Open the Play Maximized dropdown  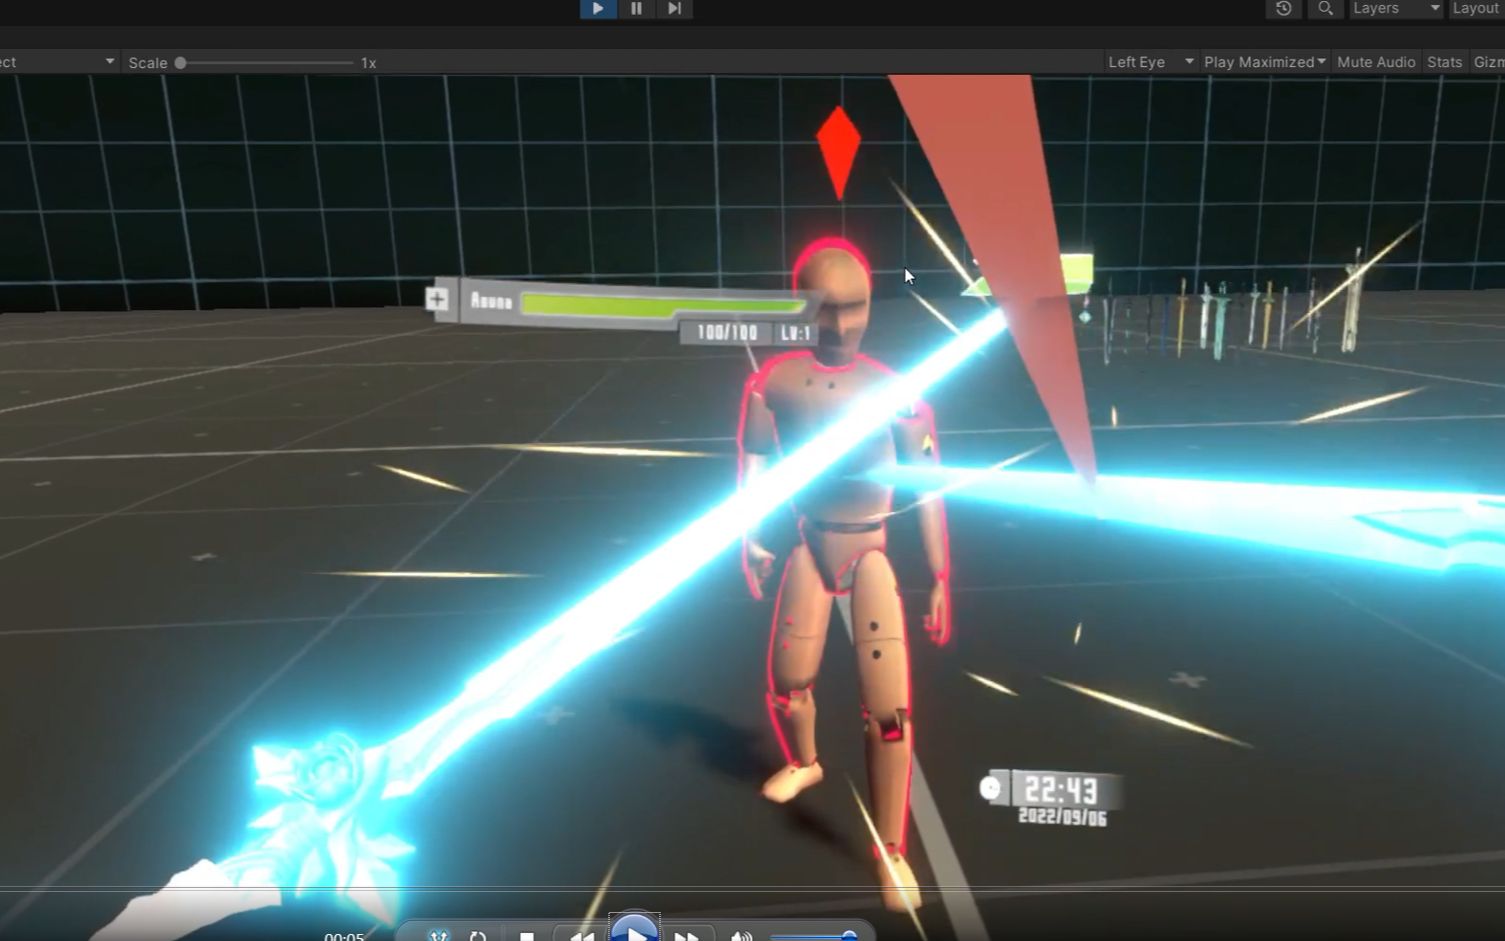click(1265, 62)
